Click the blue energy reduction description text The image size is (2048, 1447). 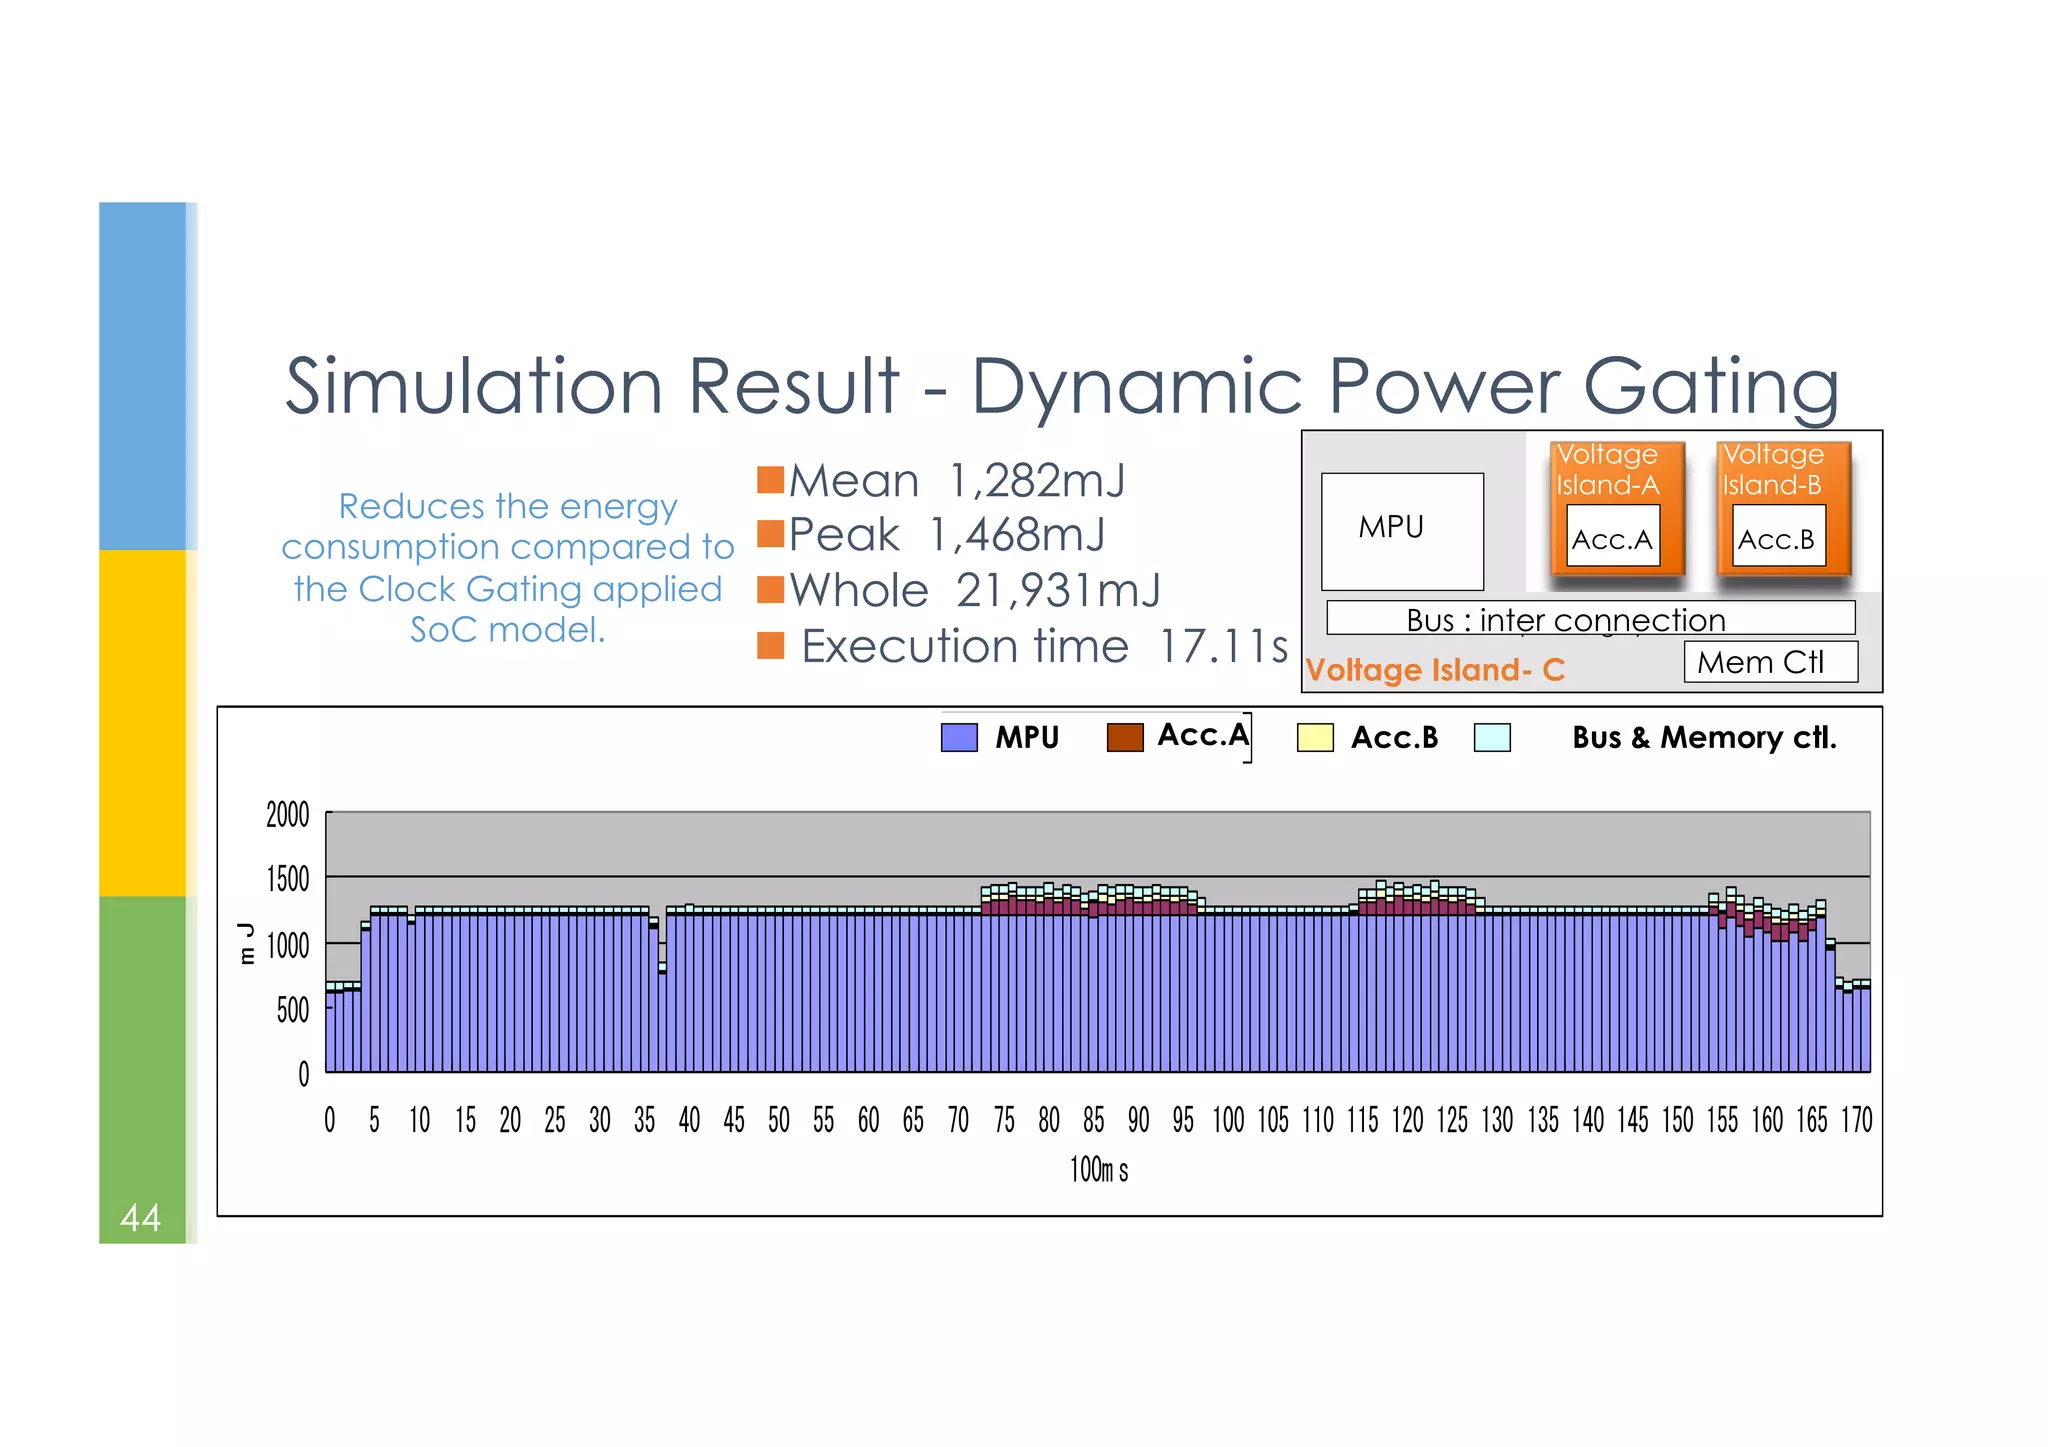(x=508, y=567)
